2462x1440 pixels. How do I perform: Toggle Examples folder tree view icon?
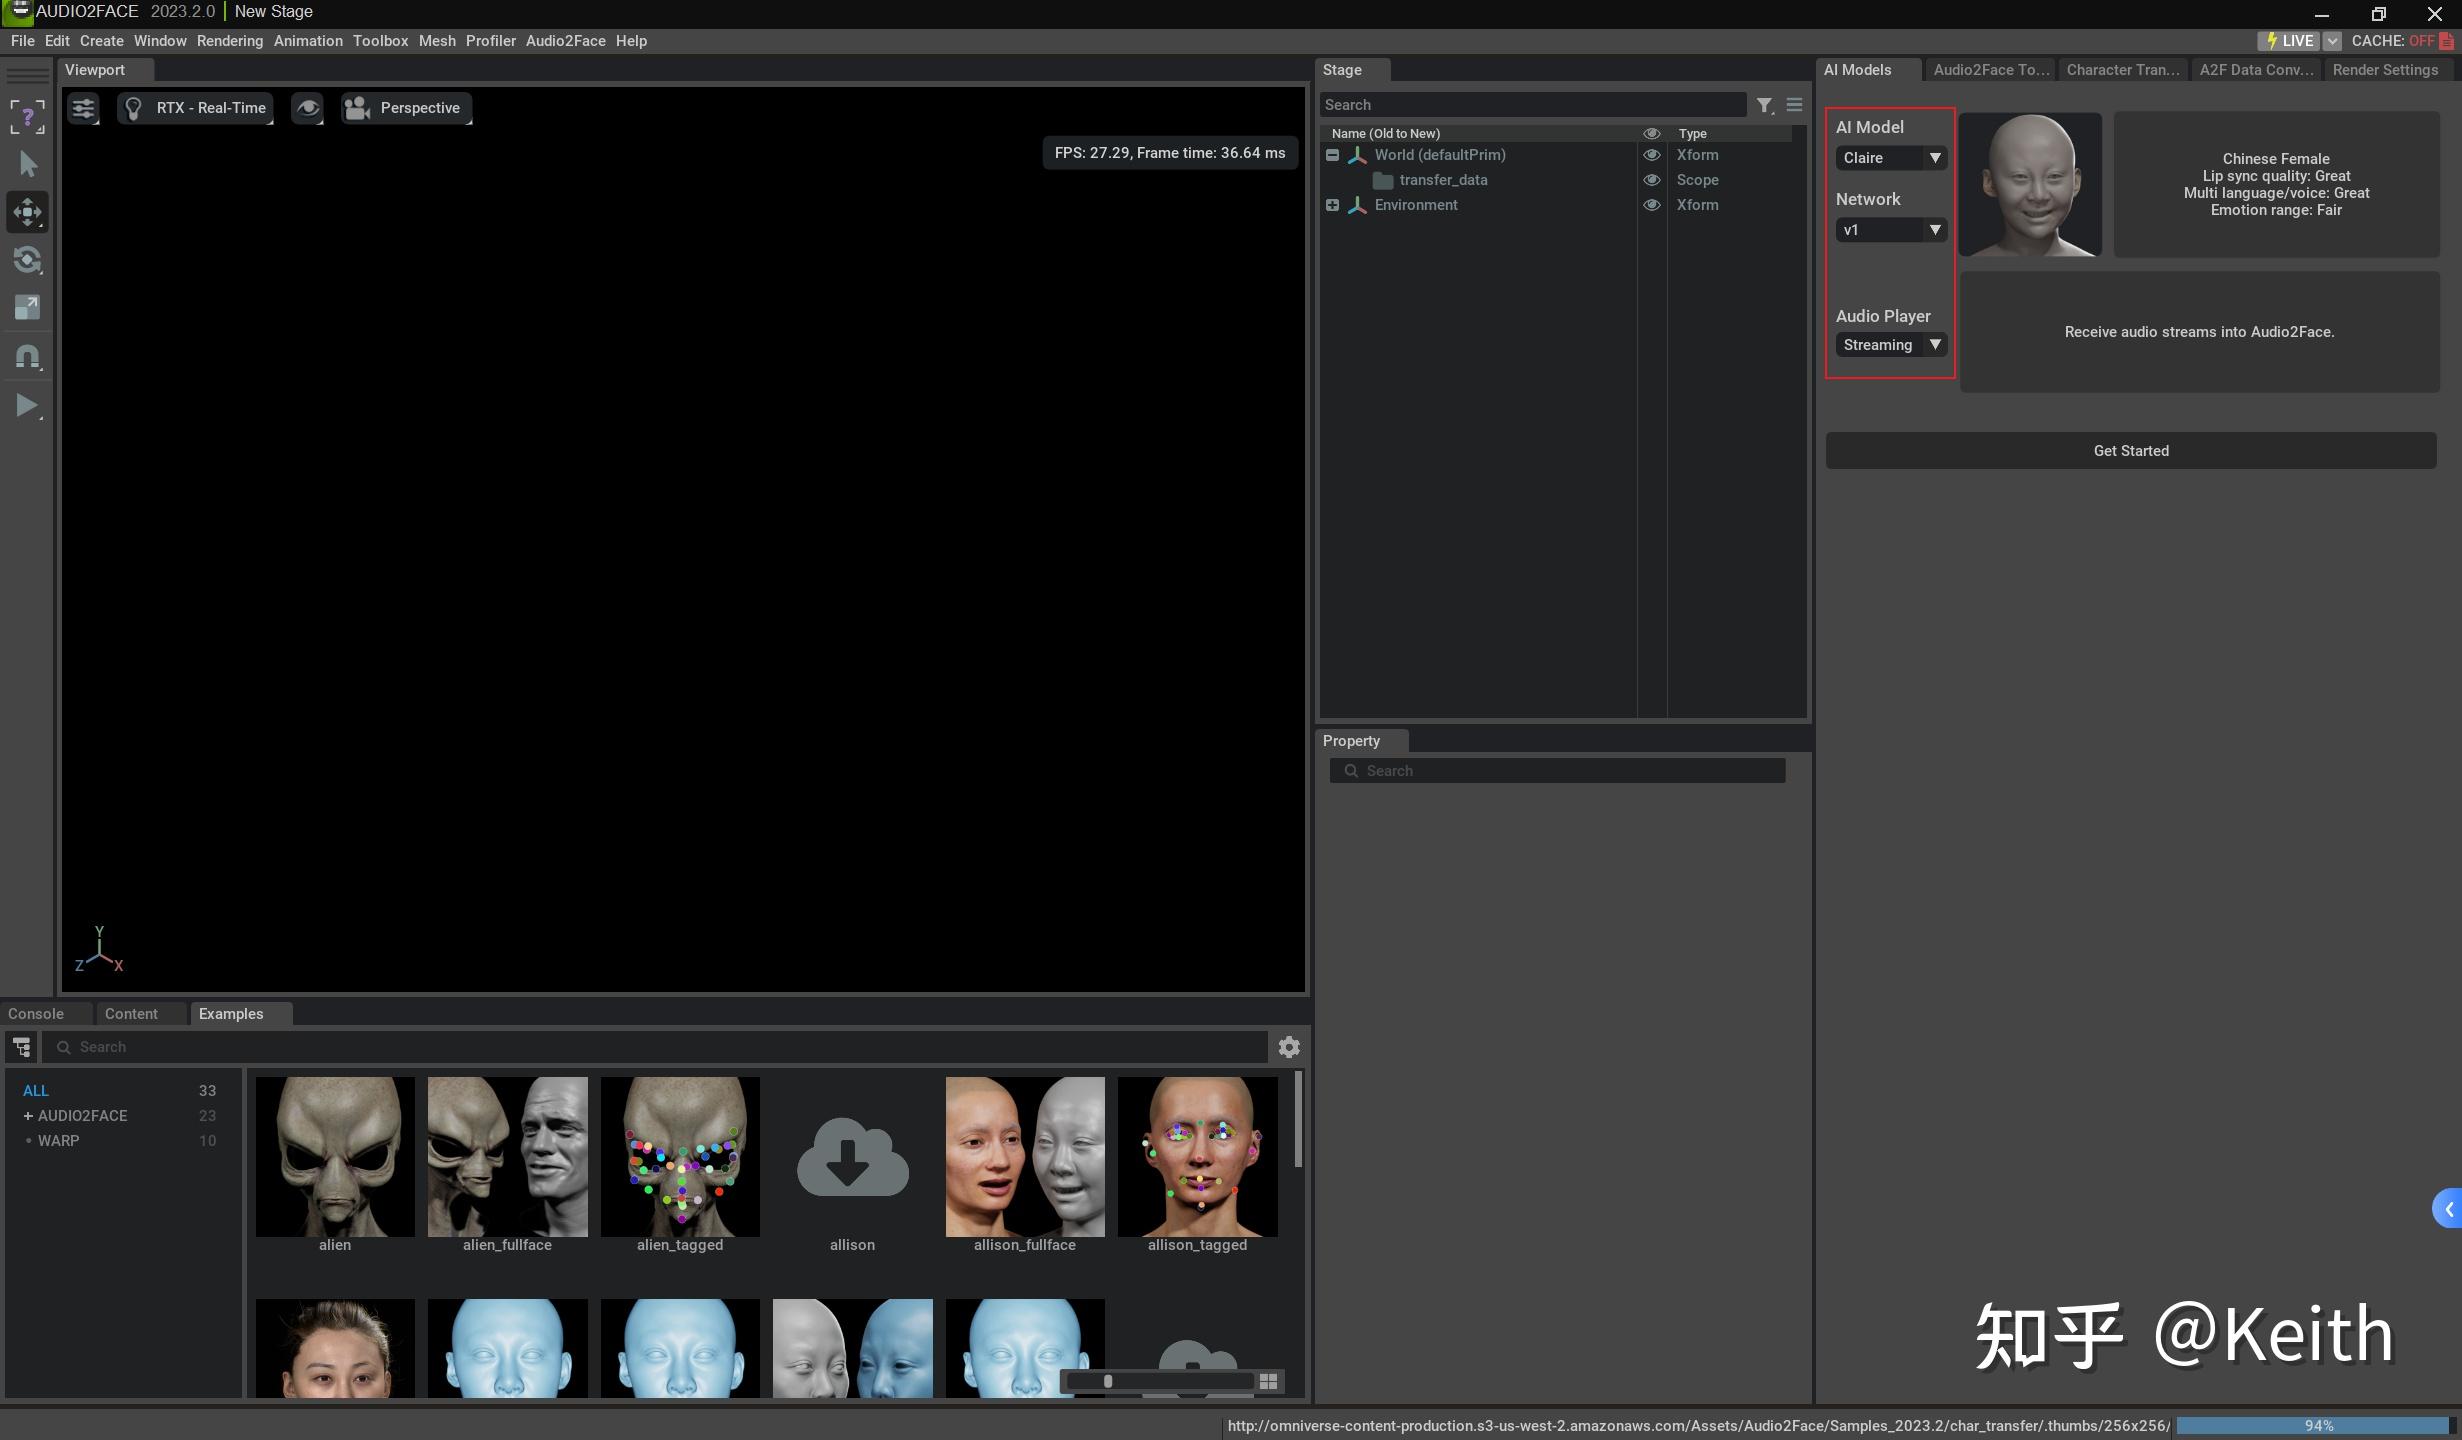[x=22, y=1047]
